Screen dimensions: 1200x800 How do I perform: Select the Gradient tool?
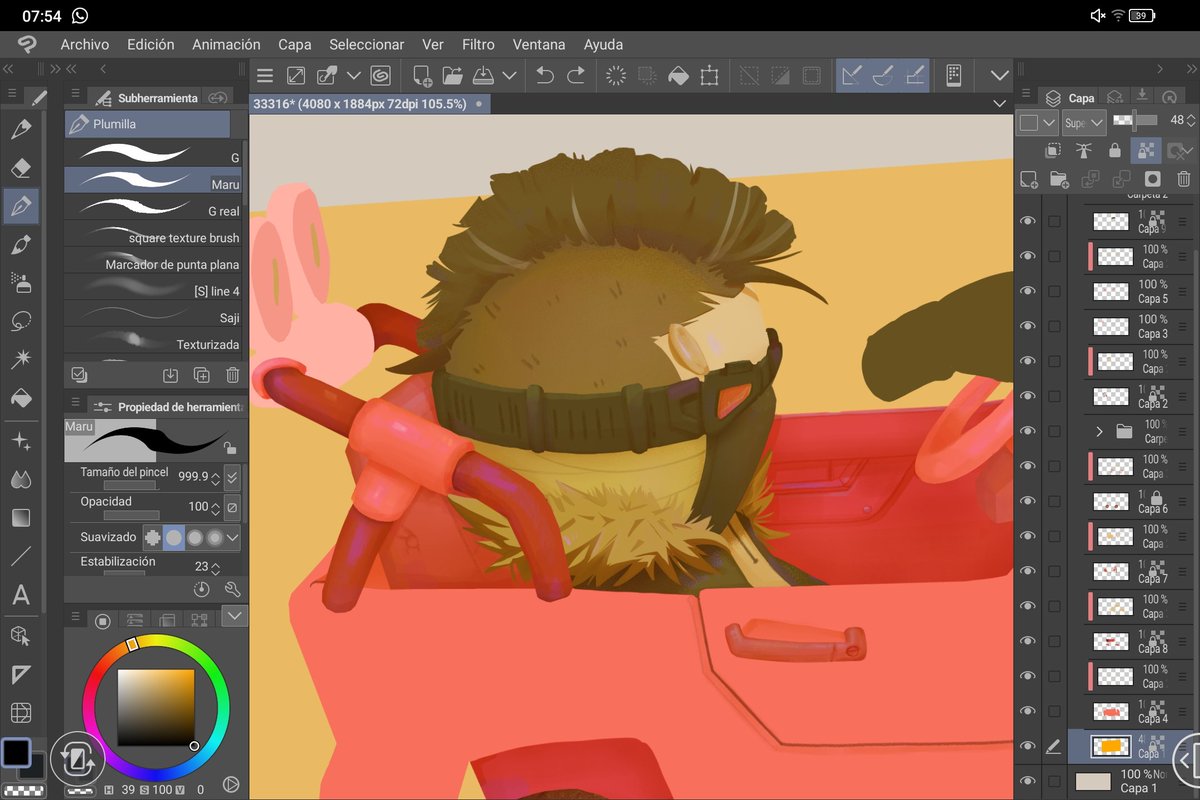point(21,518)
